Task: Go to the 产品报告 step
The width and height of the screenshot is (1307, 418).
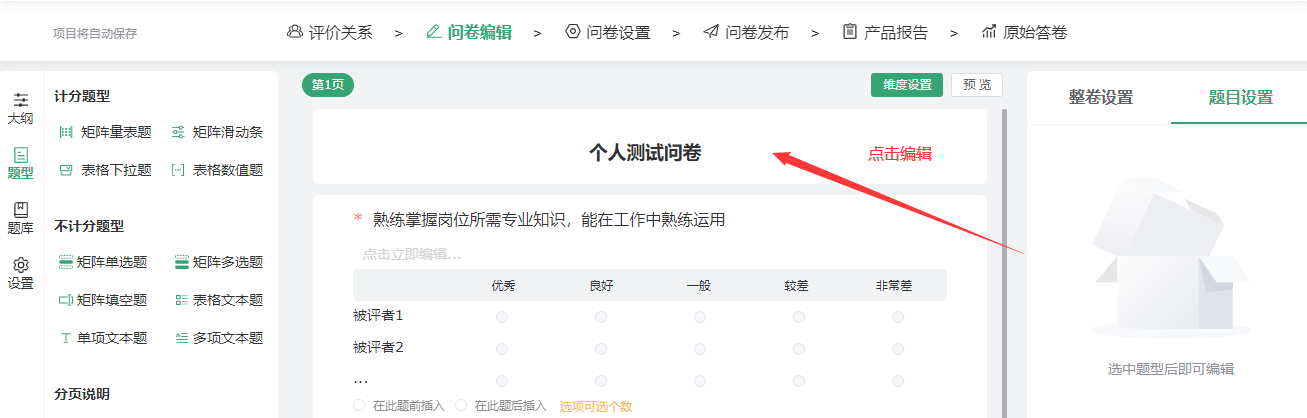Action: click(x=885, y=32)
